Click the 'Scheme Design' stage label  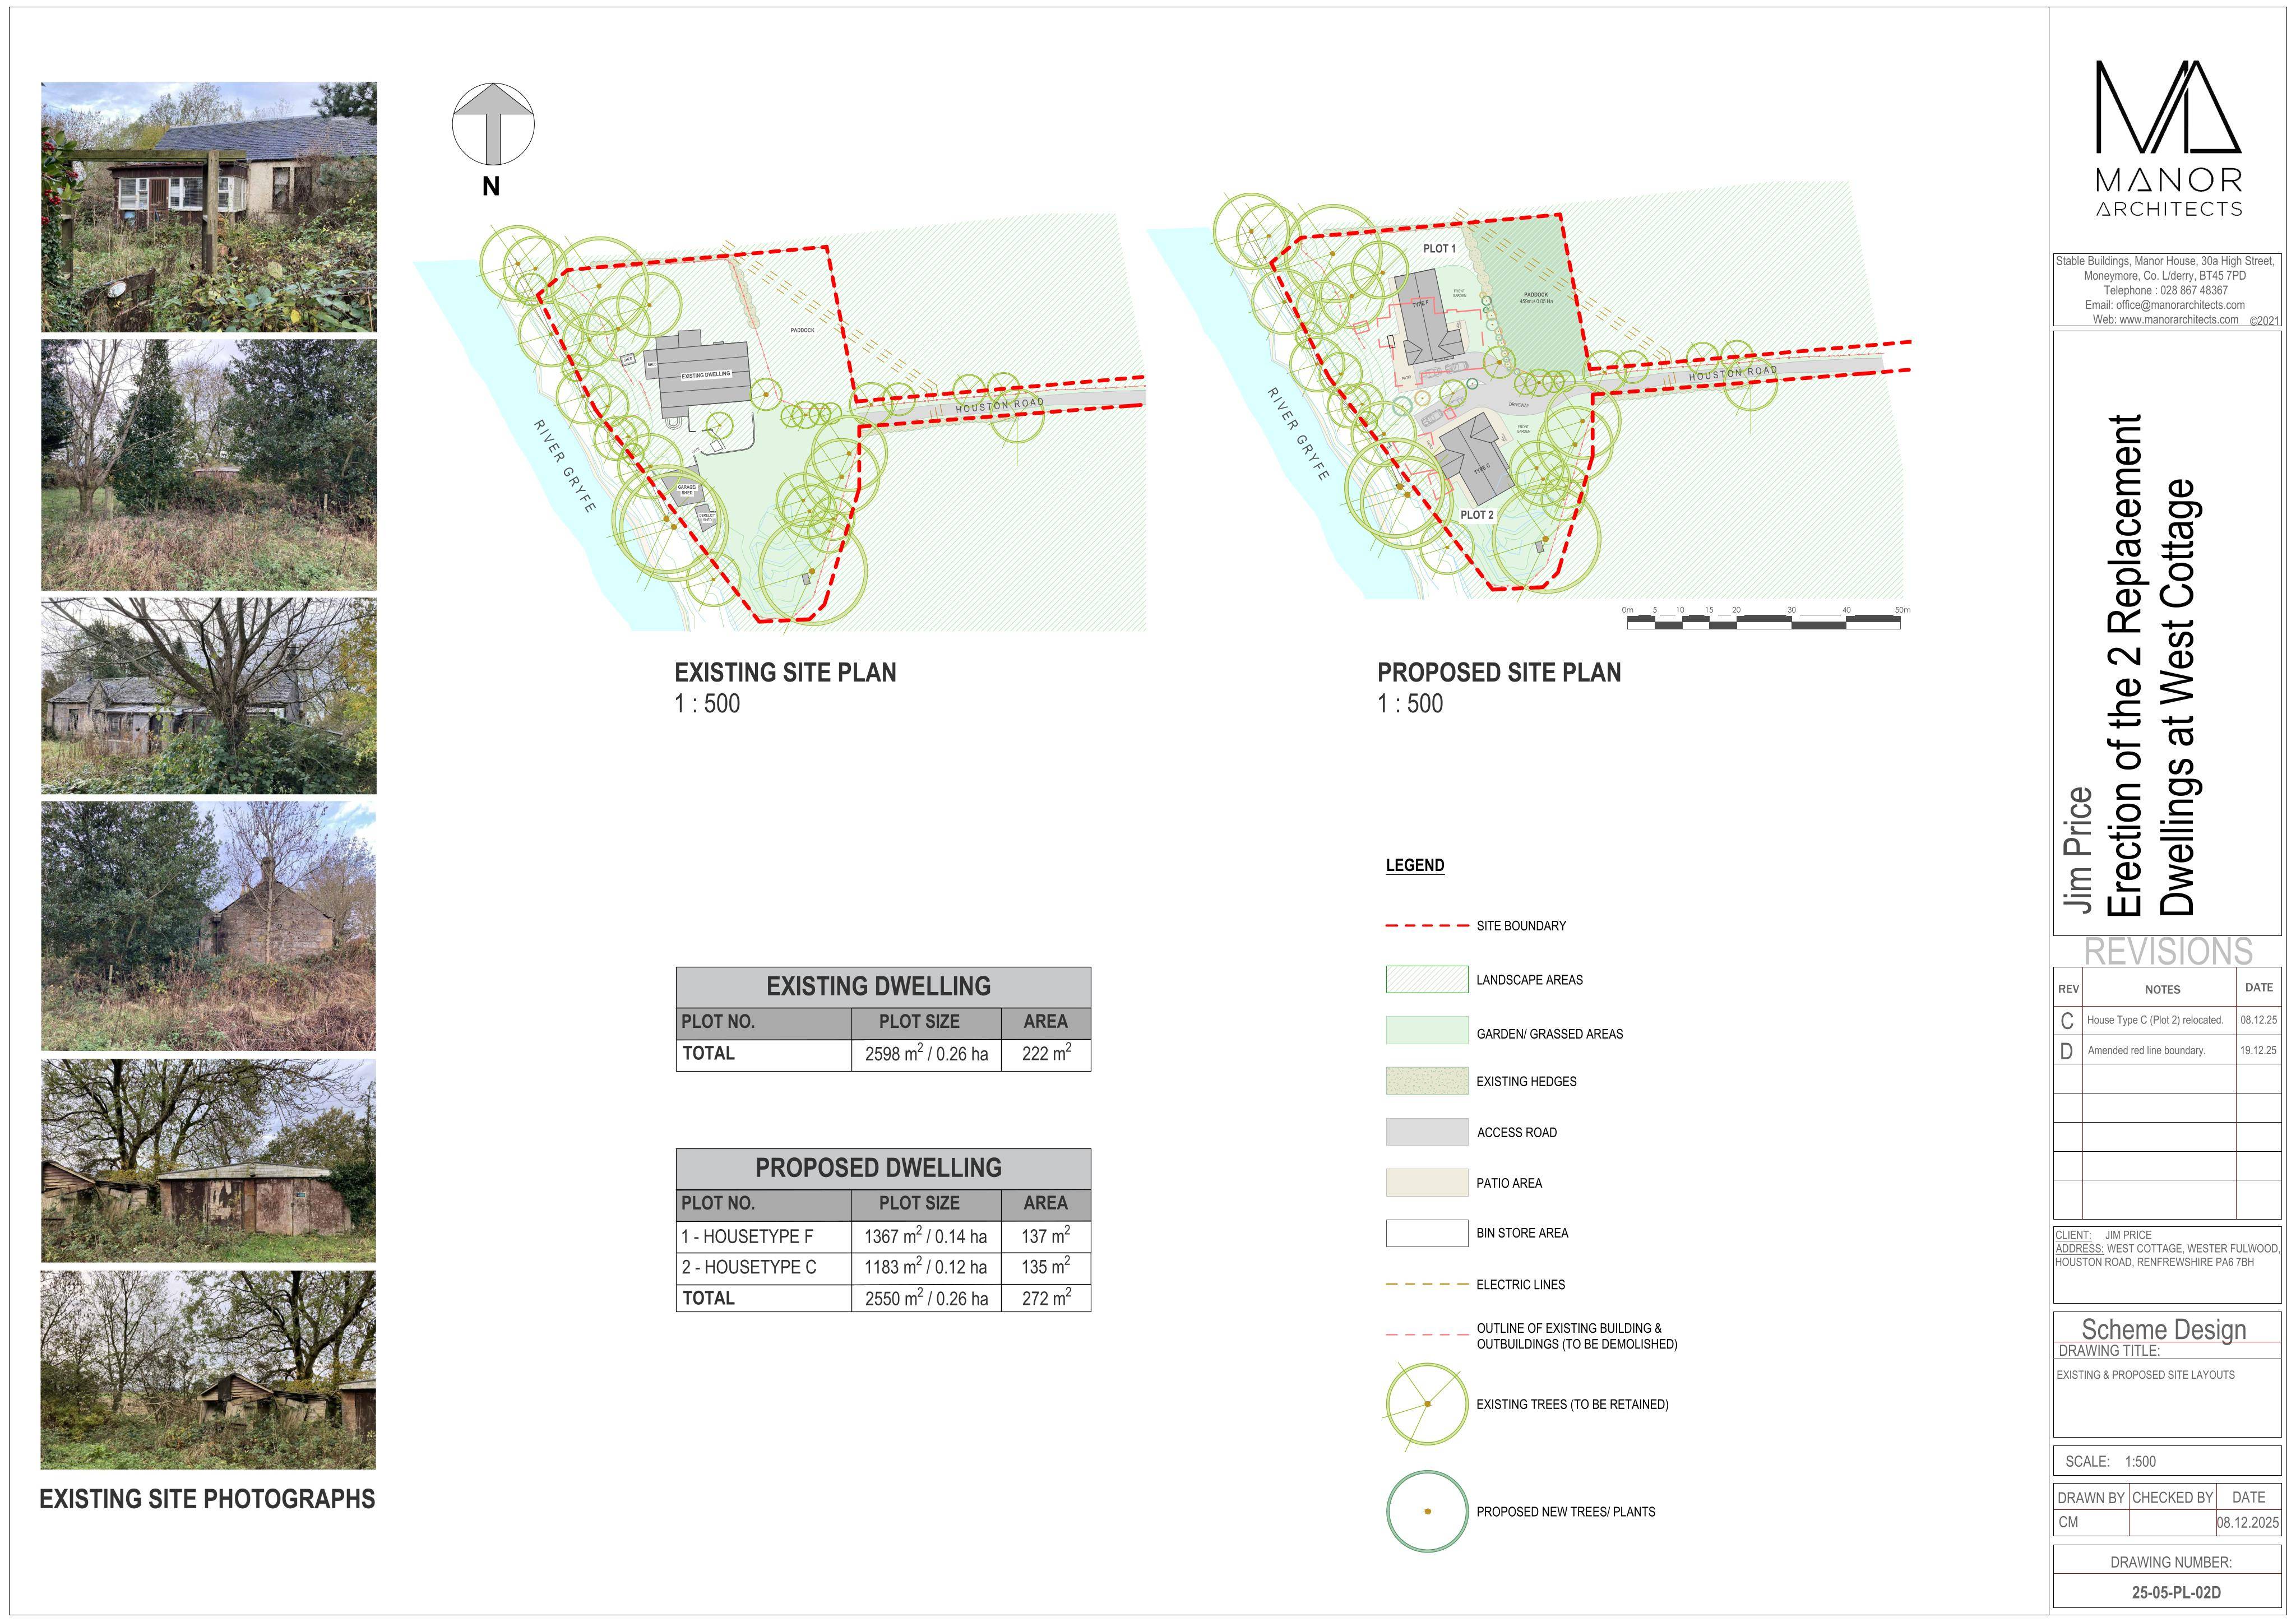click(x=2163, y=1329)
